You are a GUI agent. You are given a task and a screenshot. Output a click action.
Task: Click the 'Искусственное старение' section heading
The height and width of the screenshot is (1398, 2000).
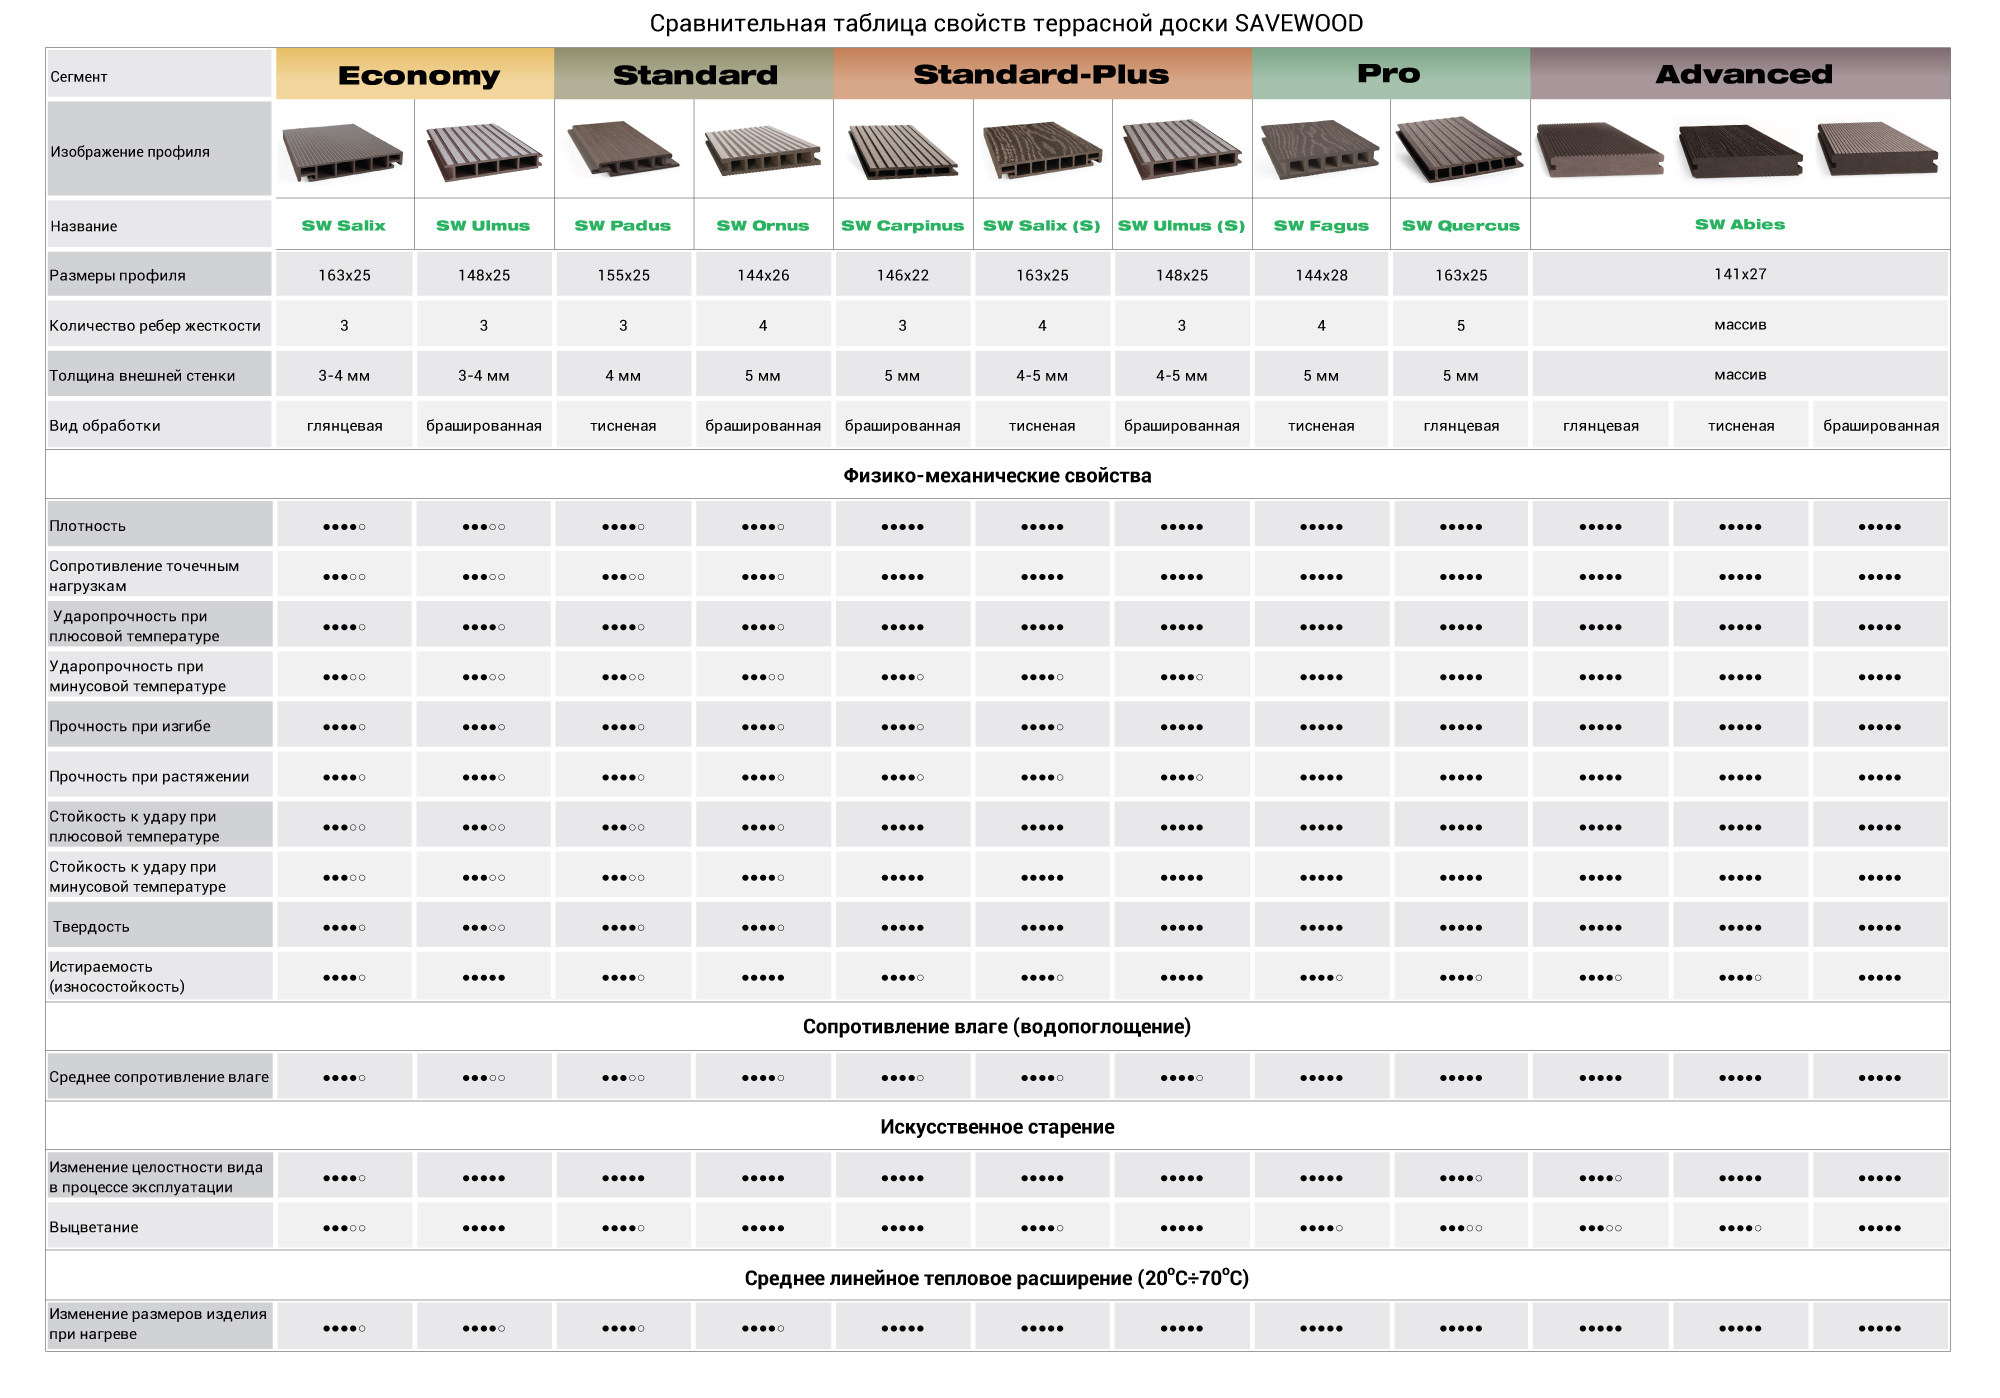pyautogui.click(x=997, y=1127)
